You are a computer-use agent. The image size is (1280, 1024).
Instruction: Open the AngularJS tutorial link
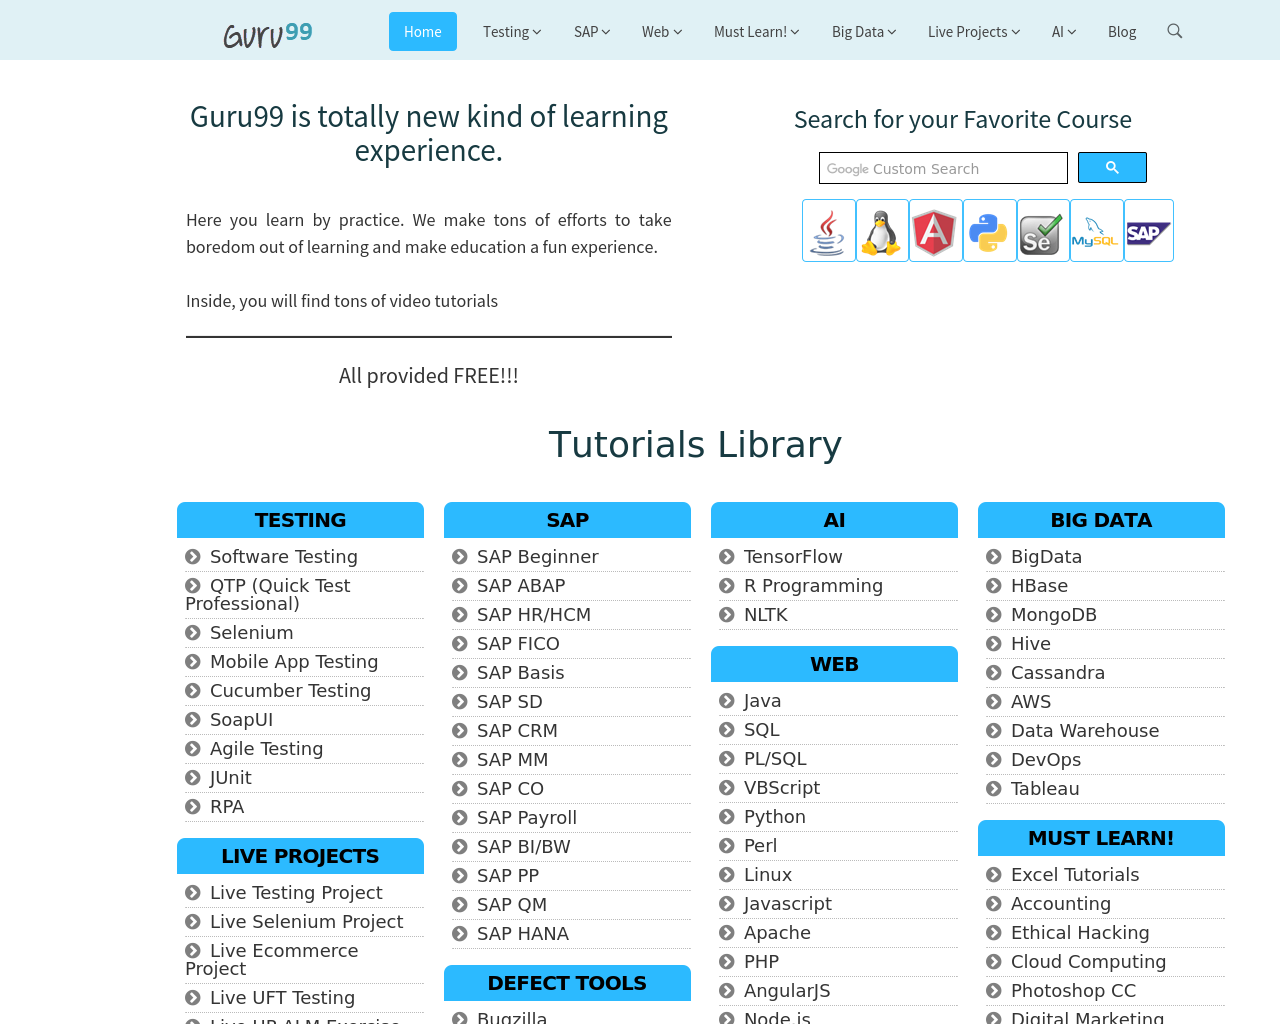click(x=787, y=991)
